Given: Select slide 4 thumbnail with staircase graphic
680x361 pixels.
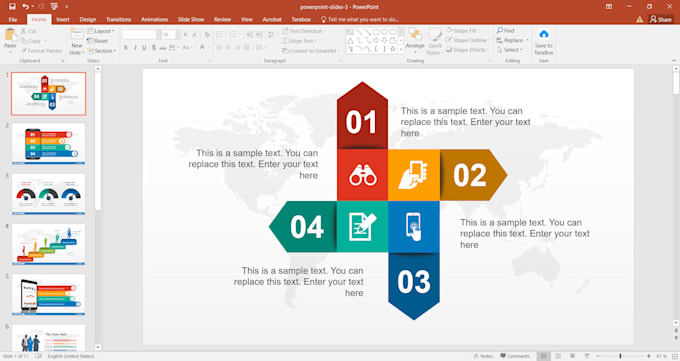Looking at the screenshot, I should click(48, 244).
